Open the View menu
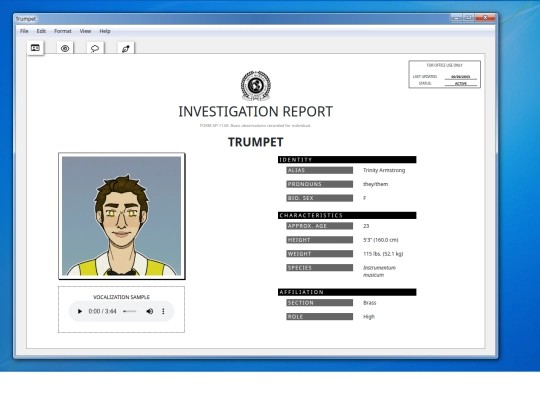Image resolution: width=540 pixels, height=405 pixels. pos(85,31)
